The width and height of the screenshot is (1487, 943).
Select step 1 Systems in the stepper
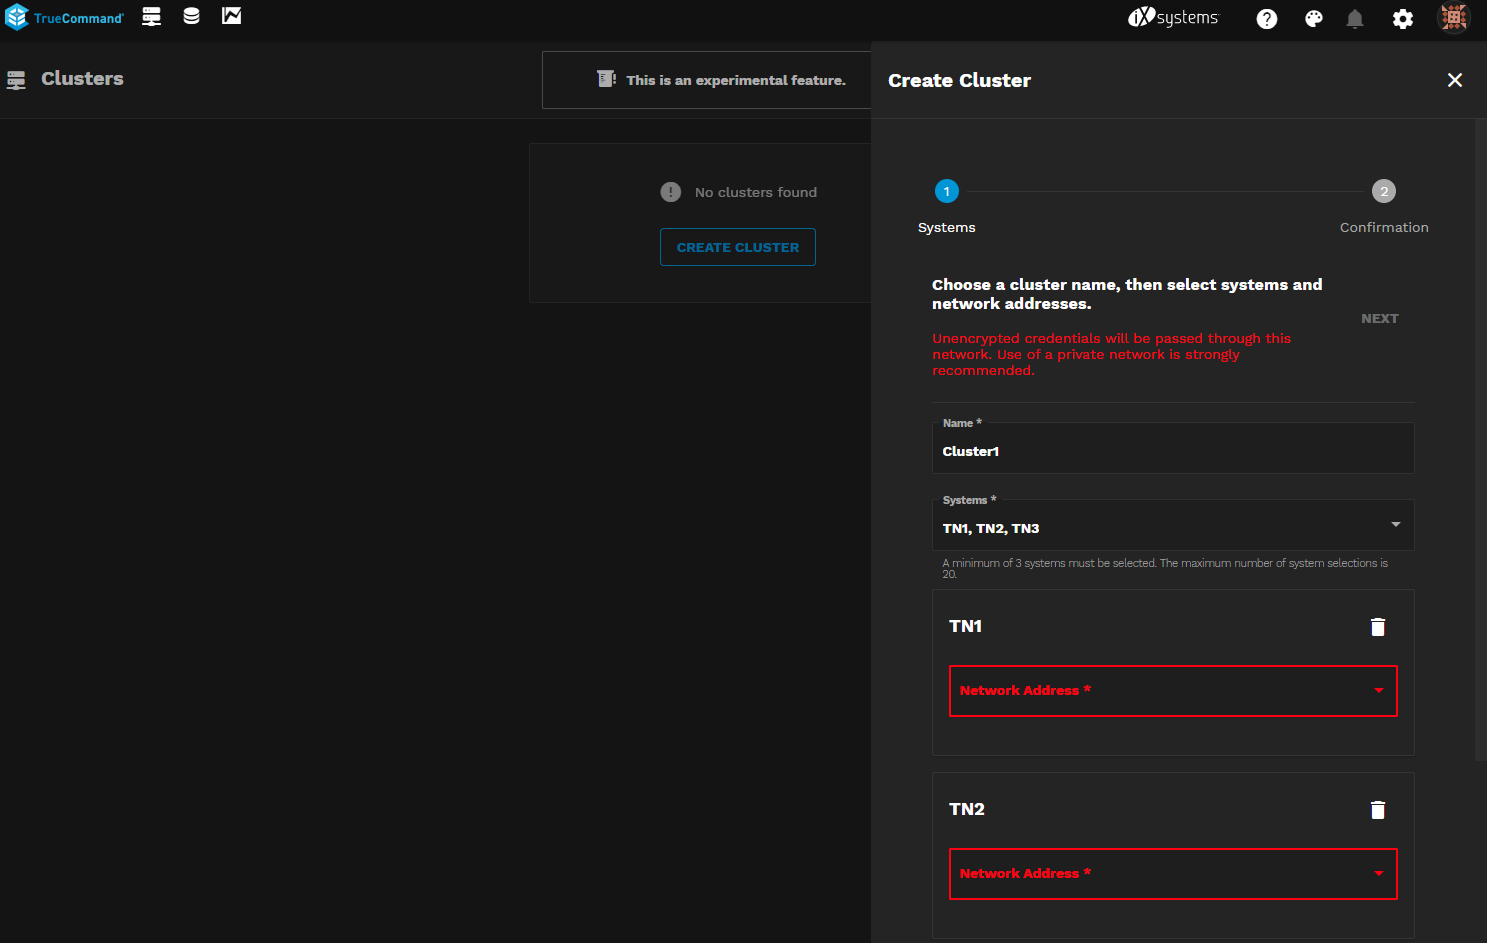pos(946,191)
